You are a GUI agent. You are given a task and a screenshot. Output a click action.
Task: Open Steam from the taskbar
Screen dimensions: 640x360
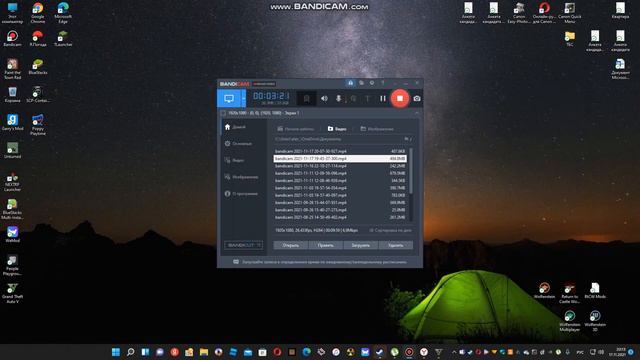pyautogui.click(x=380, y=352)
